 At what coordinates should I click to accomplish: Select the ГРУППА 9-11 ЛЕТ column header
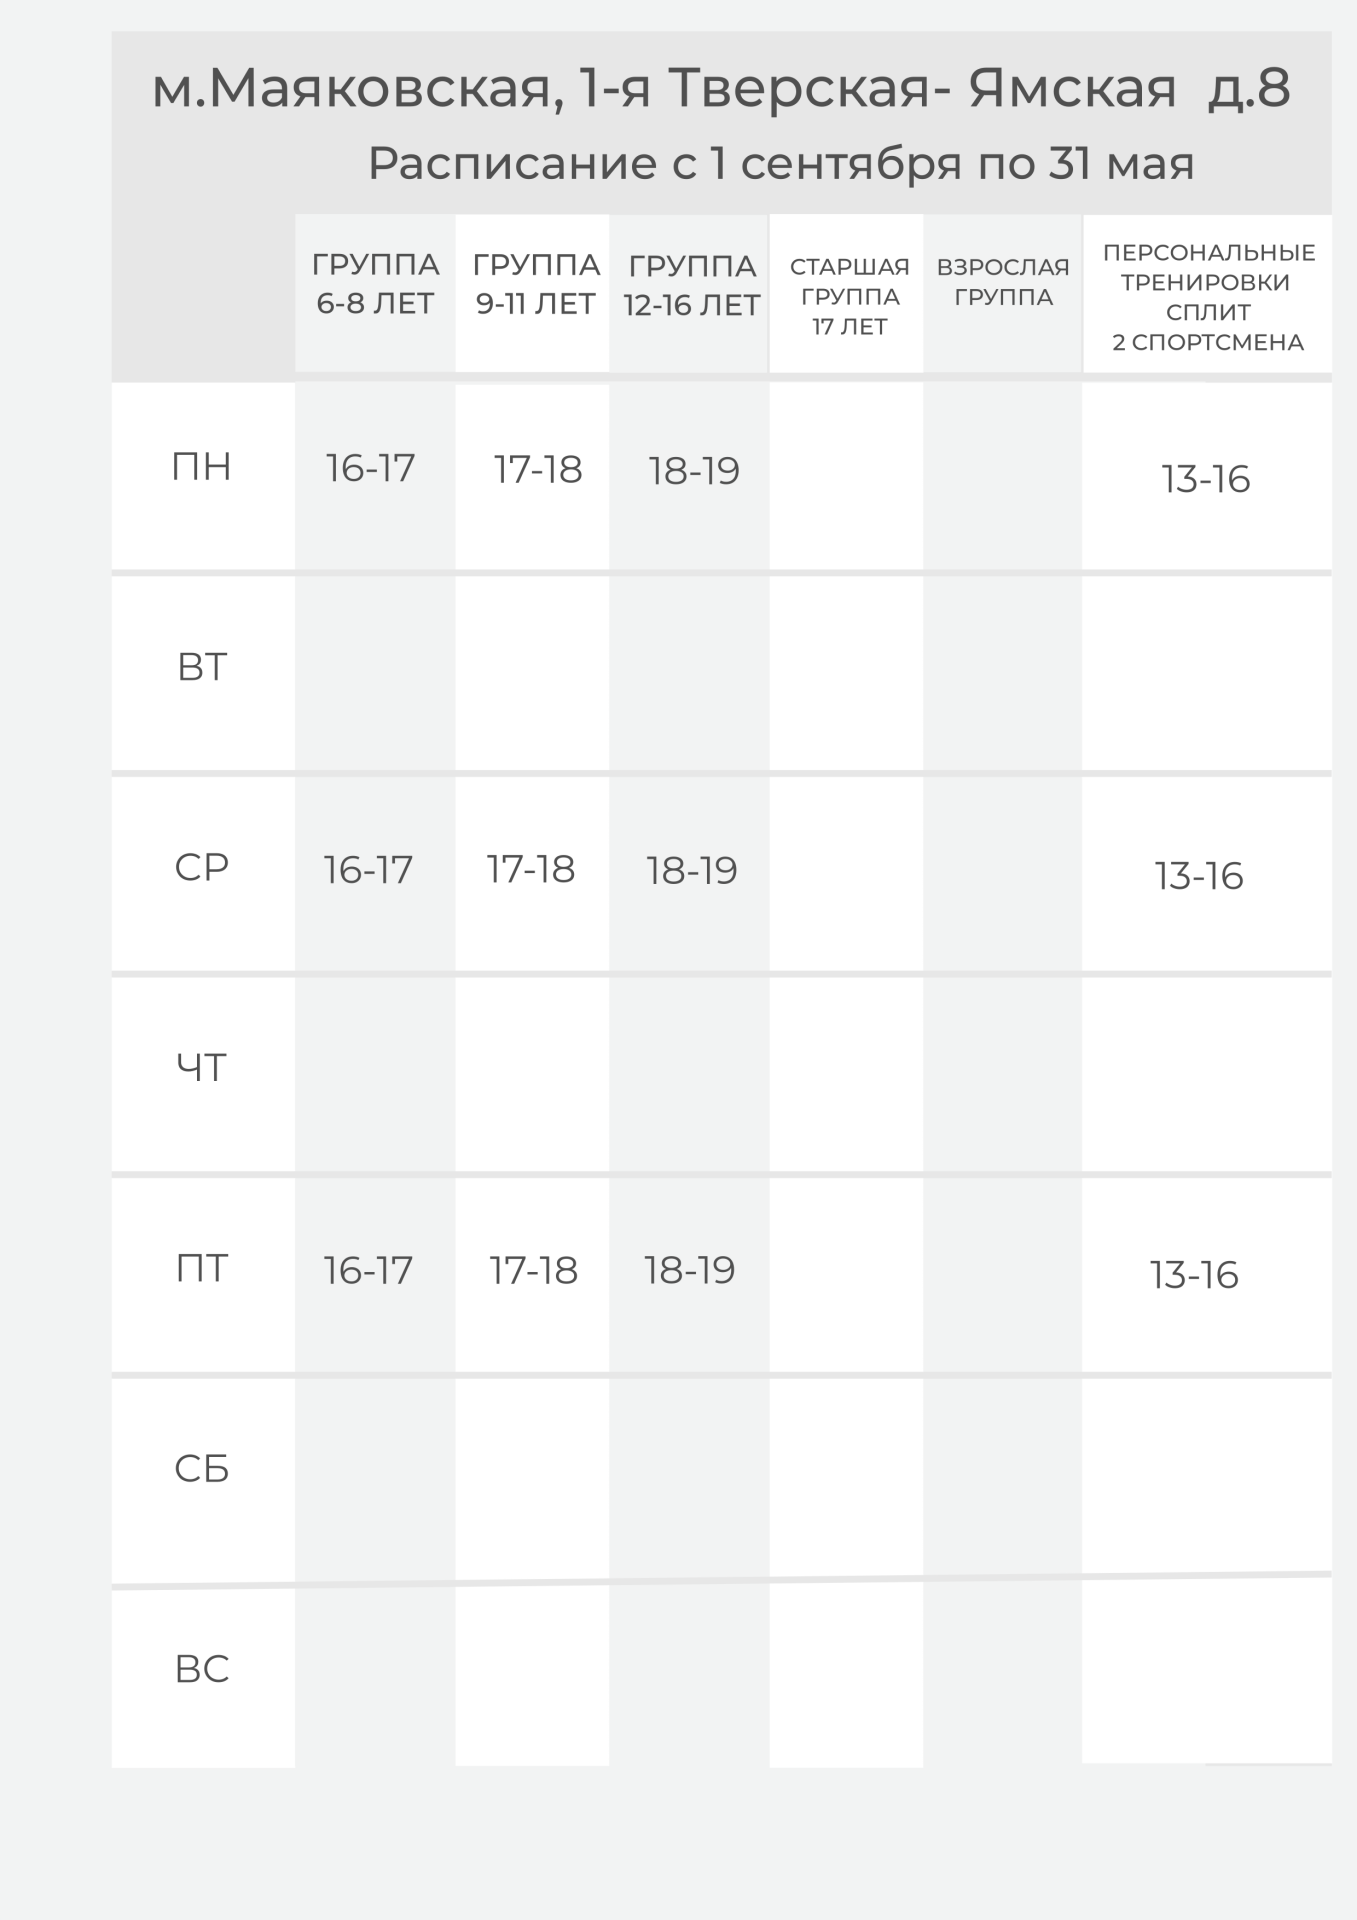[536, 284]
